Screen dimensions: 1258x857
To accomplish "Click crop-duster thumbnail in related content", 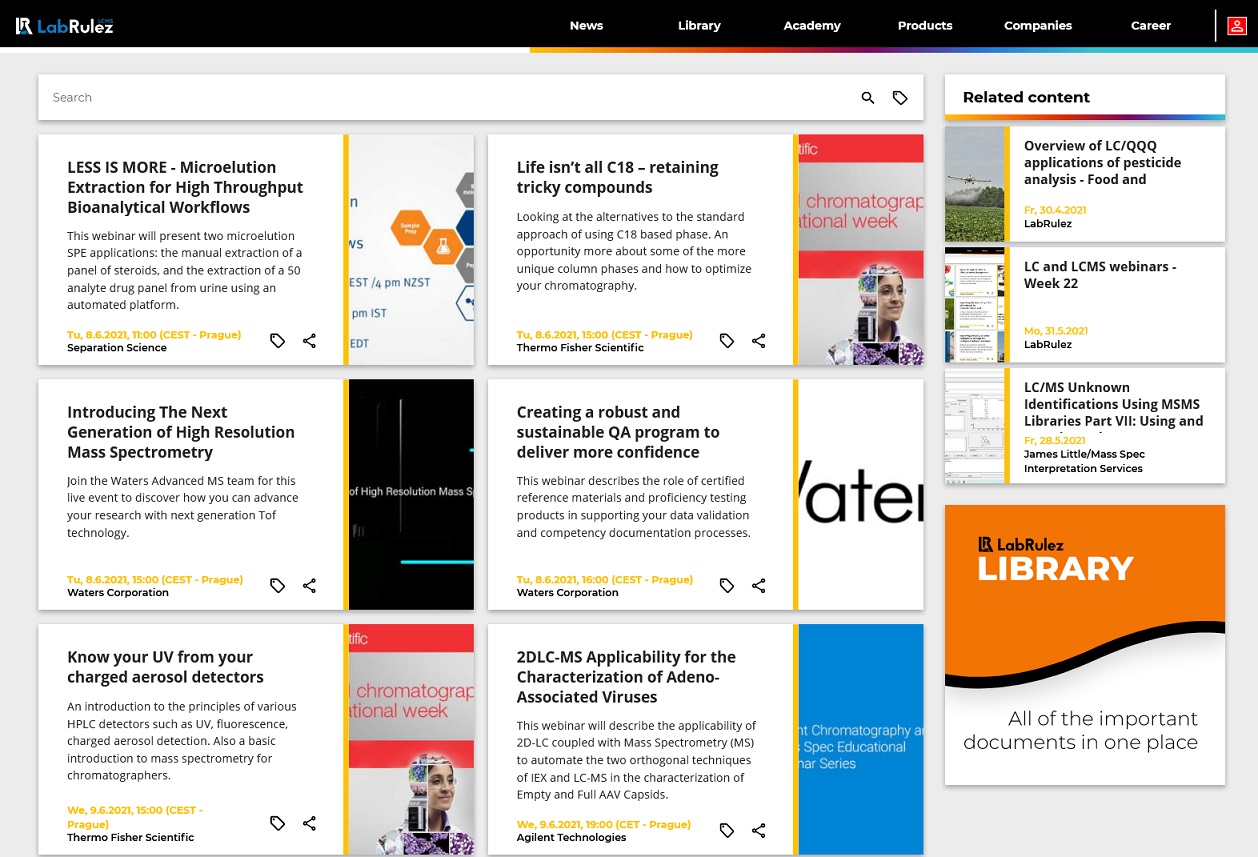I will point(975,184).
